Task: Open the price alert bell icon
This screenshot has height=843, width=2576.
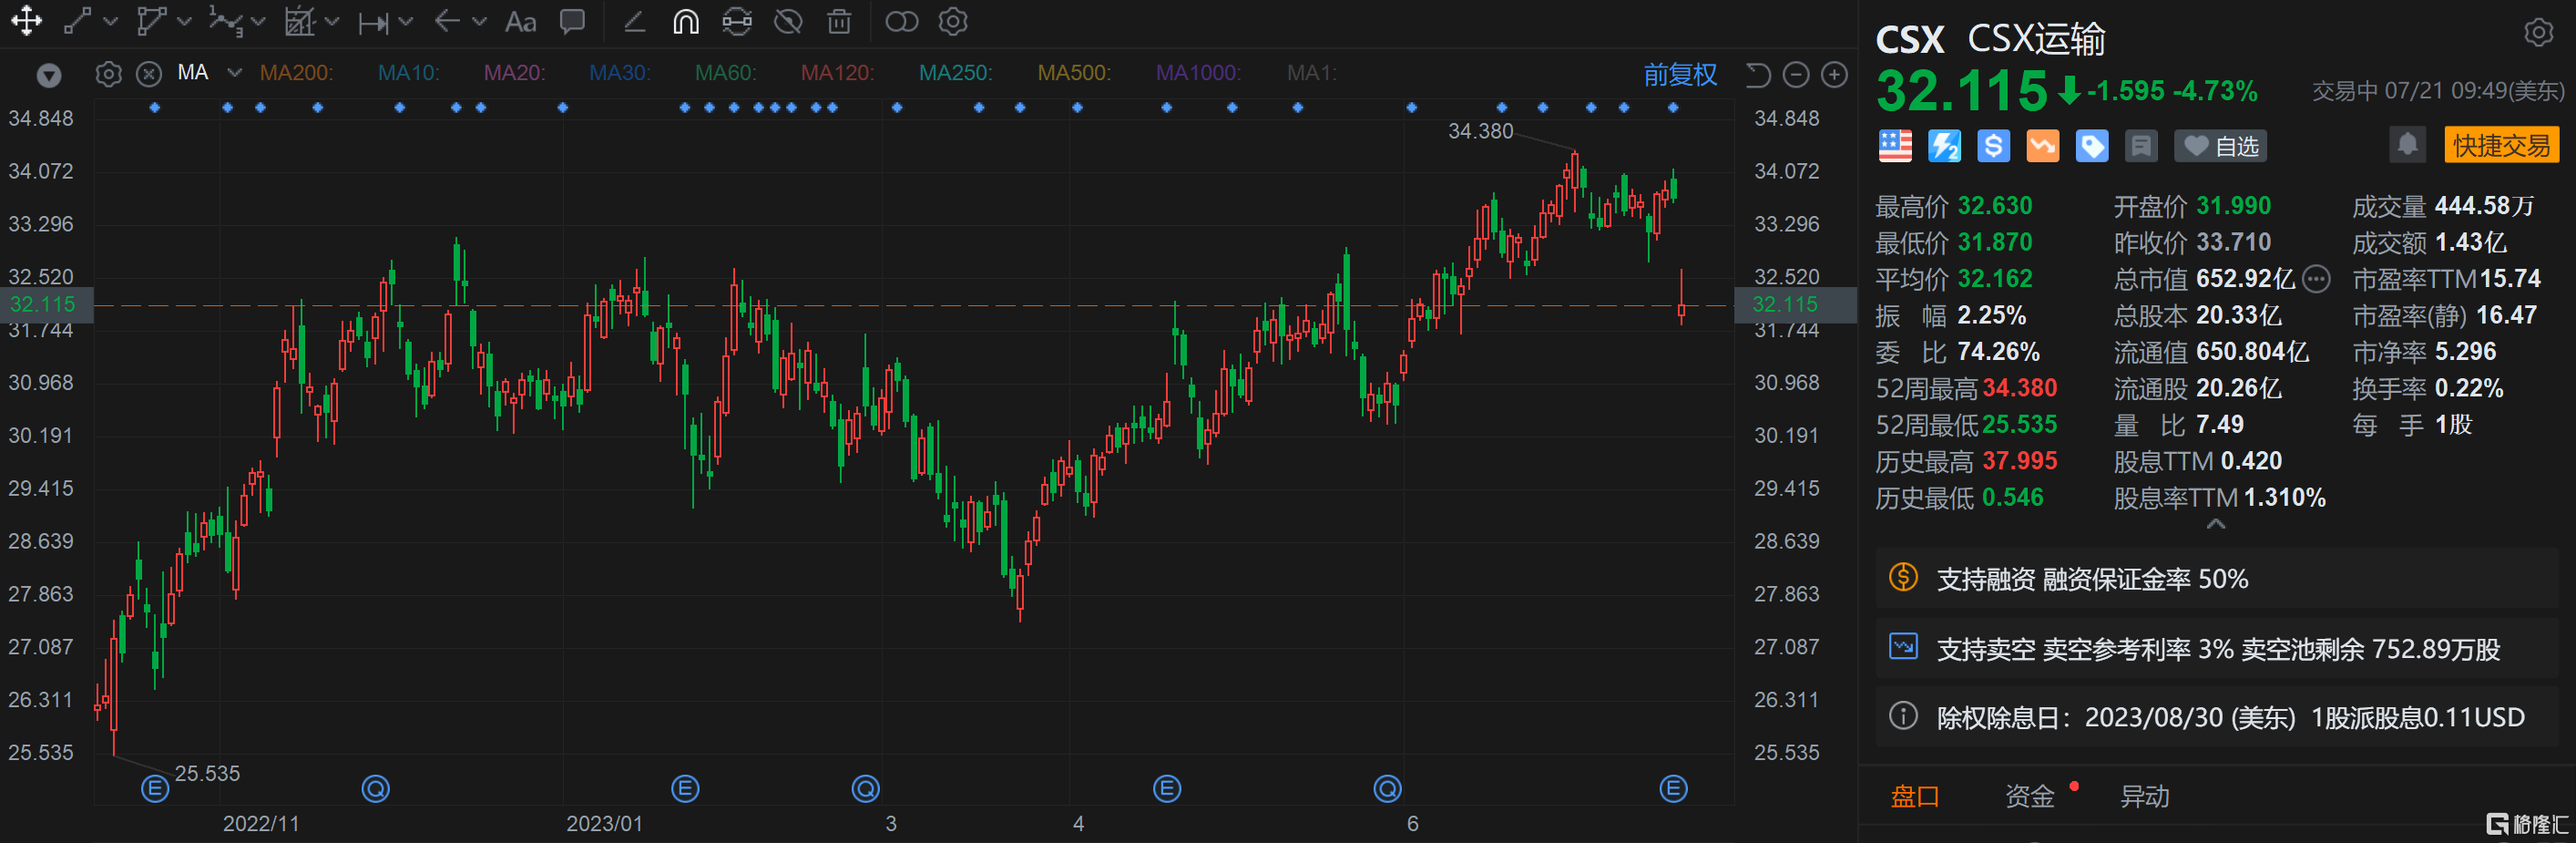Action: (2407, 145)
